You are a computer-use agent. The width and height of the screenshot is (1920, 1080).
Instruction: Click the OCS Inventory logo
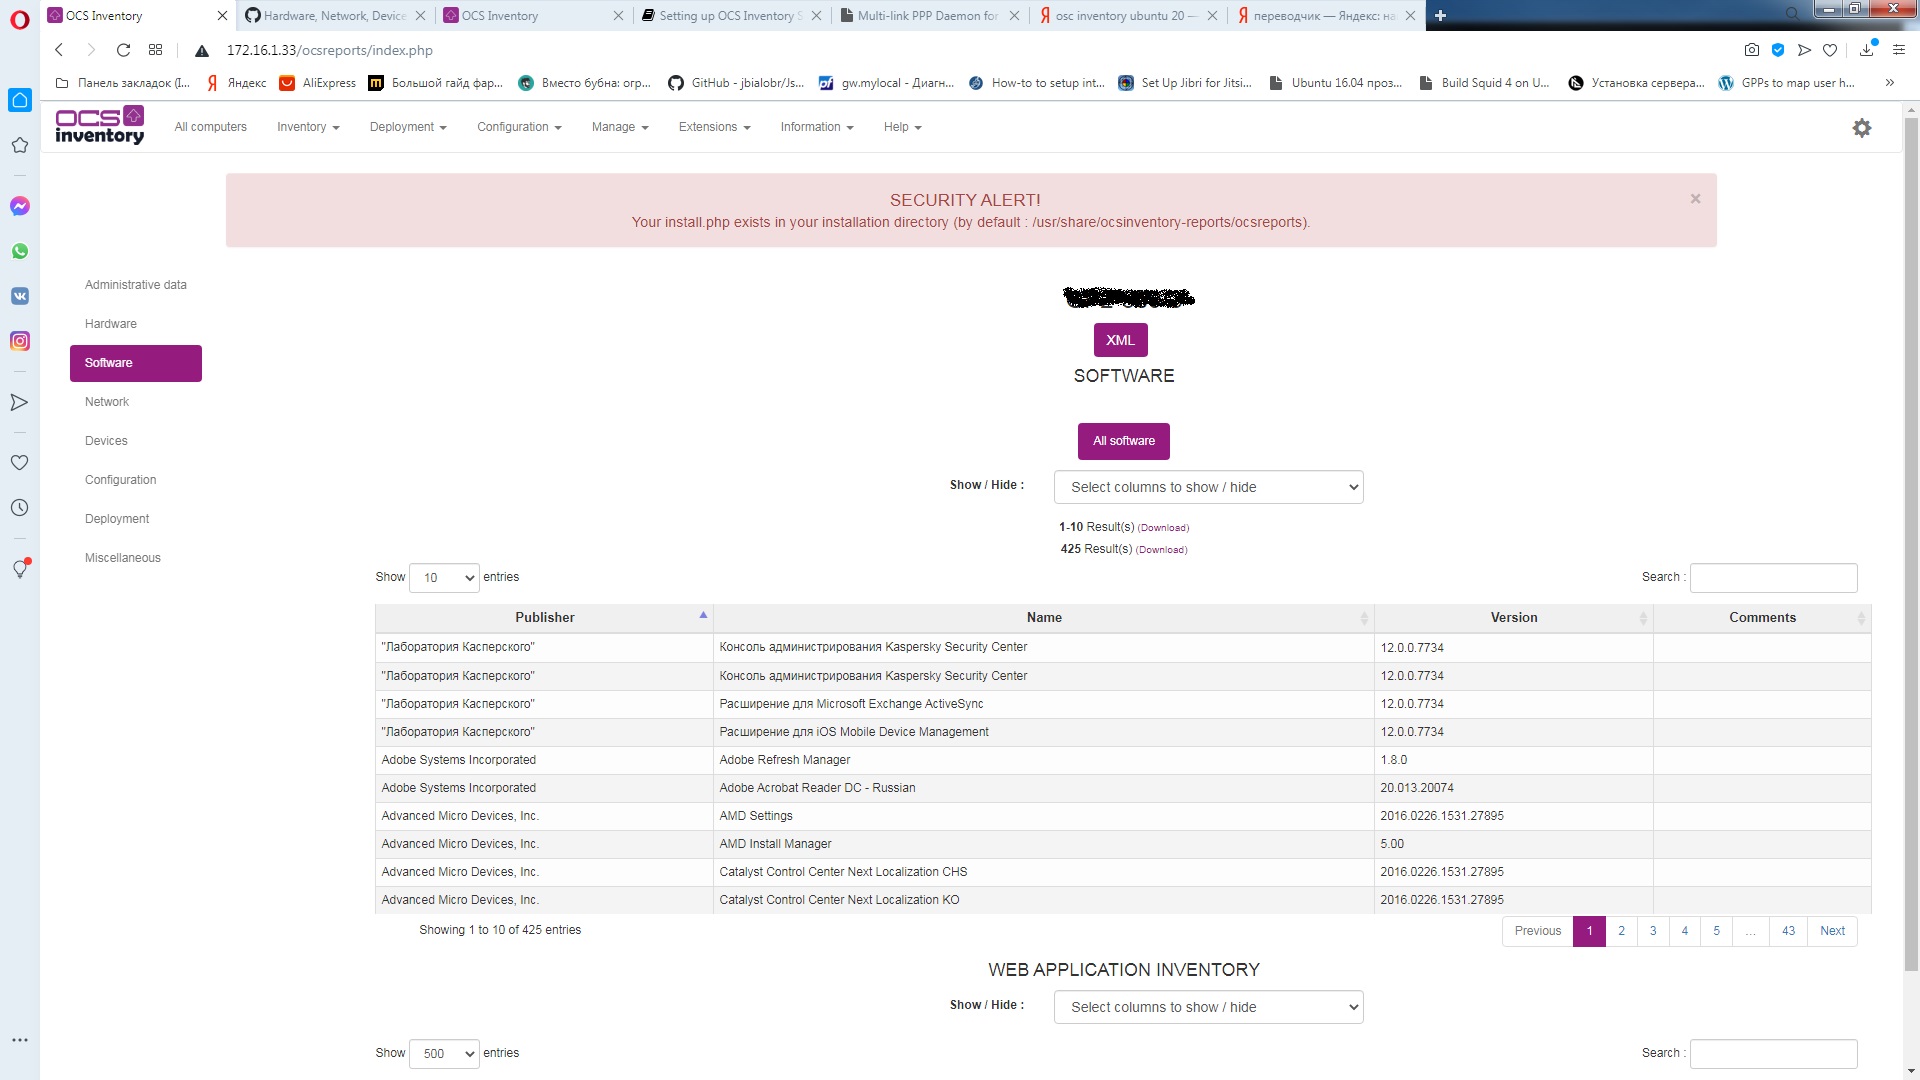point(100,125)
